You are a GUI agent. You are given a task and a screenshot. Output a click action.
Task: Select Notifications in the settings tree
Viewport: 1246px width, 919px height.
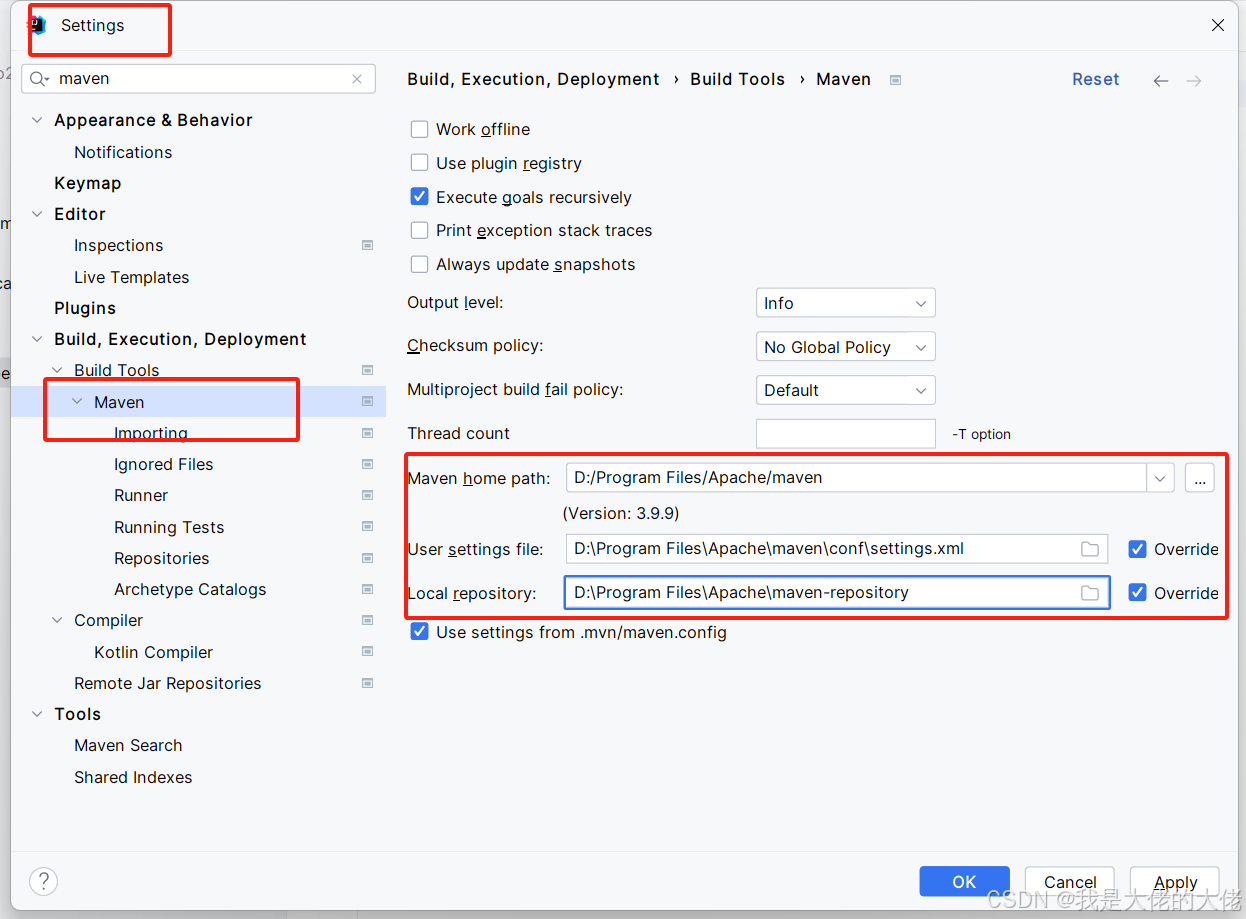click(x=123, y=152)
